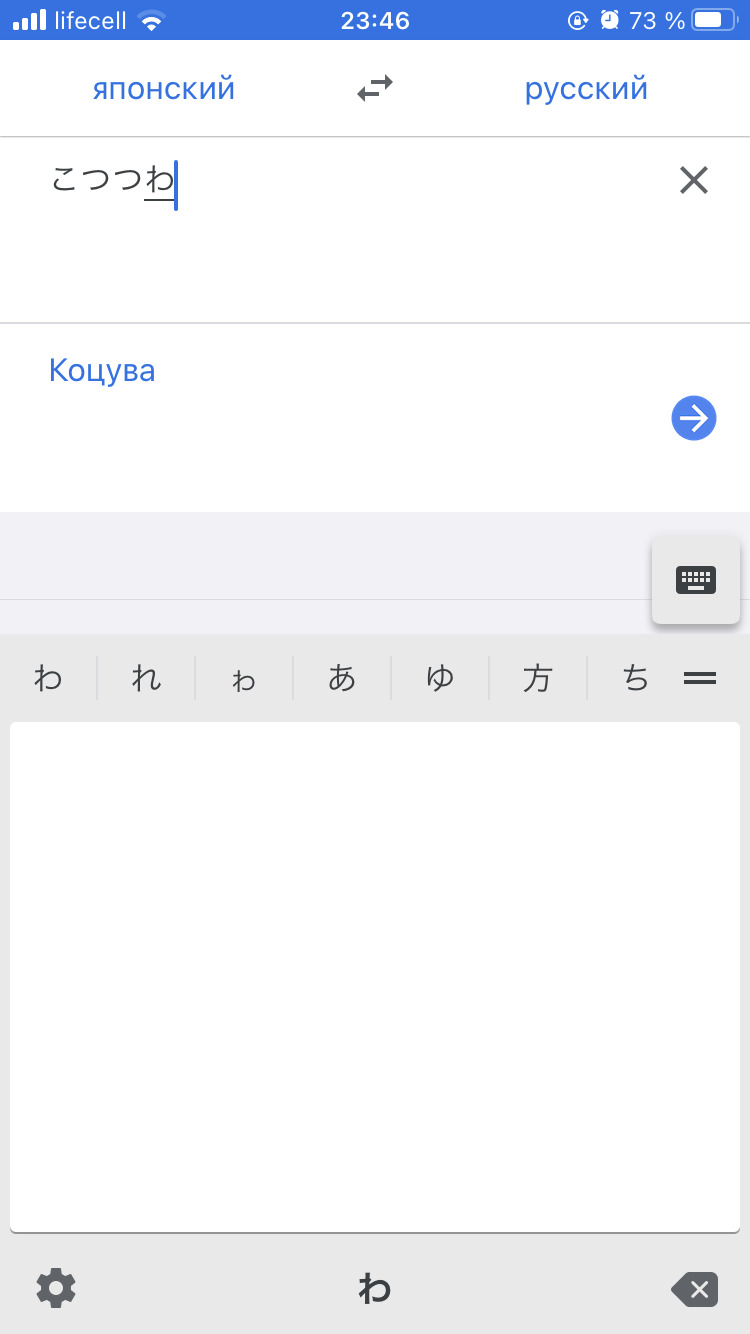
Task: Choose kanji 方 suggestion
Action: point(538,678)
